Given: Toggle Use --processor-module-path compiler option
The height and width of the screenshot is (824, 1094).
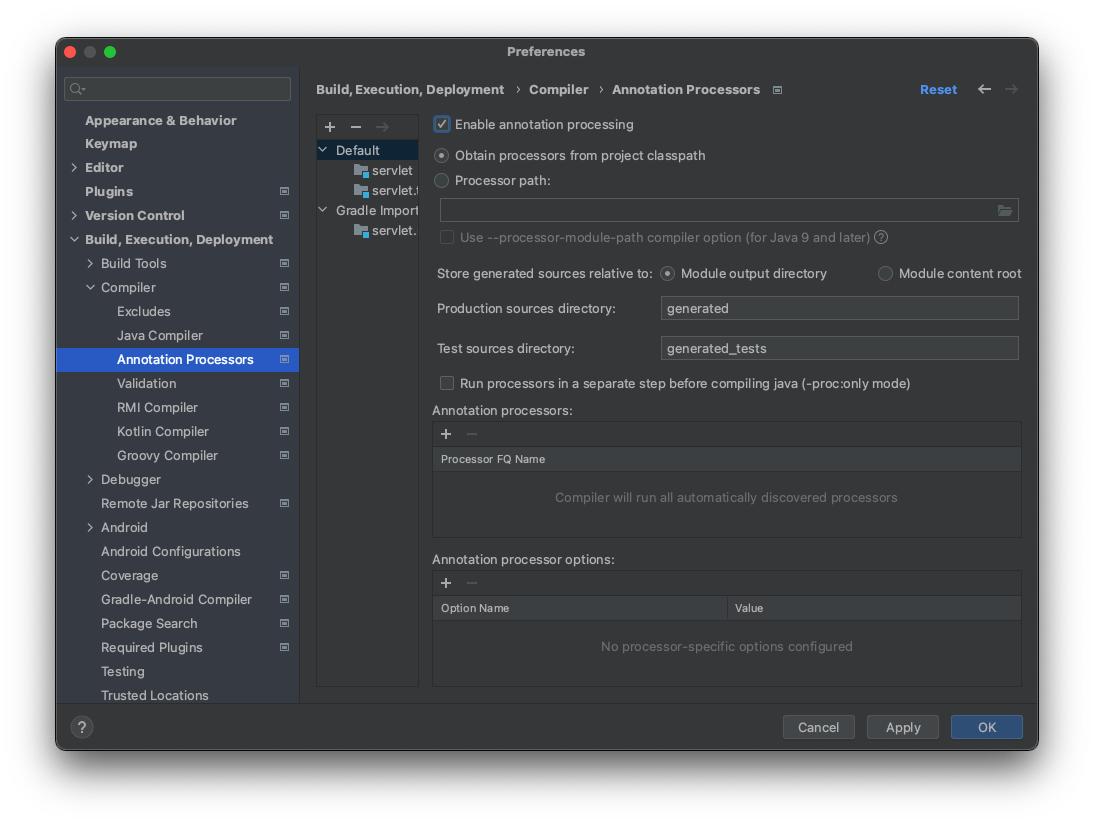Looking at the screenshot, I should [x=447, y=237].
